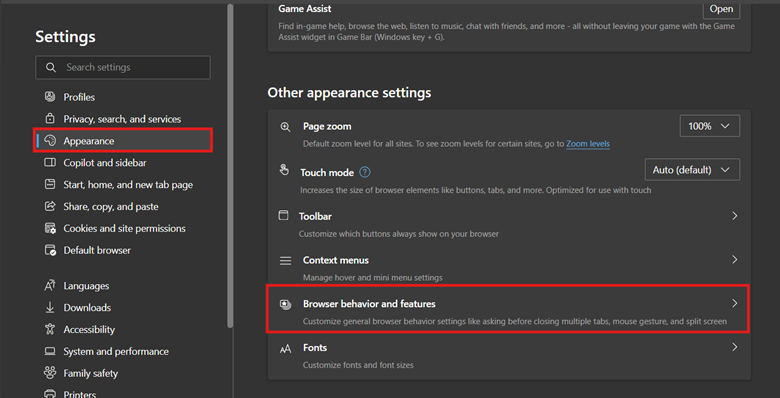Click the Context menus lines icon
Image resolution: width=780 pixels, height=398 pixels.
[x=285, y=261]
